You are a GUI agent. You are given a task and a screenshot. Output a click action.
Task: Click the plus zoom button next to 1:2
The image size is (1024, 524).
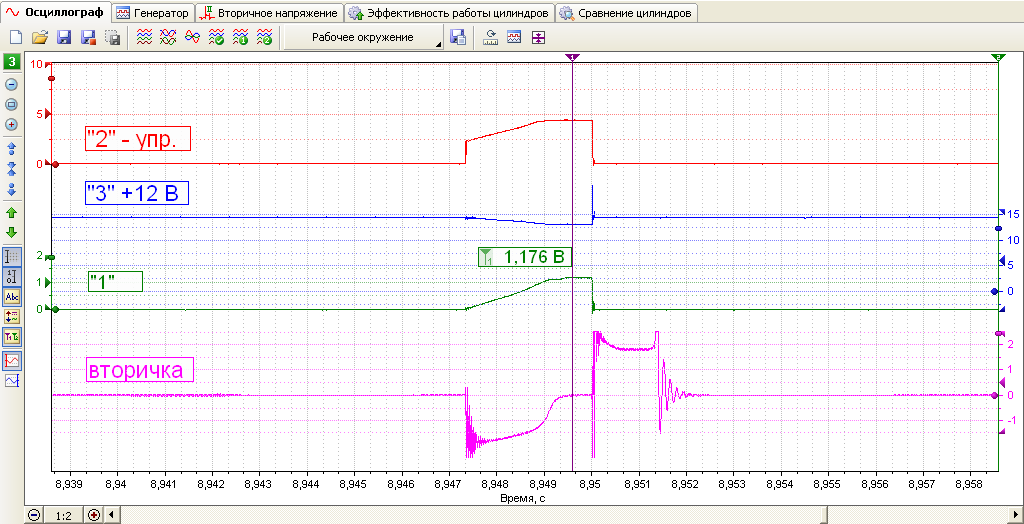93,515
